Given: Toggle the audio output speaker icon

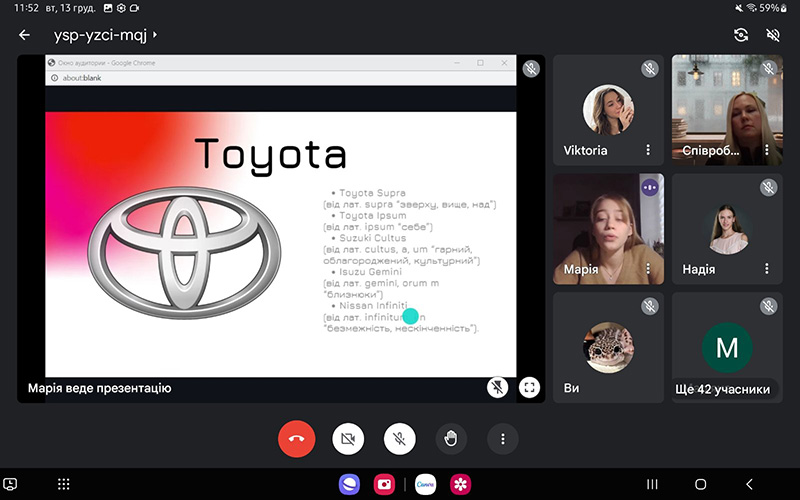Looking at the screenshot, I should coord(772,35).
